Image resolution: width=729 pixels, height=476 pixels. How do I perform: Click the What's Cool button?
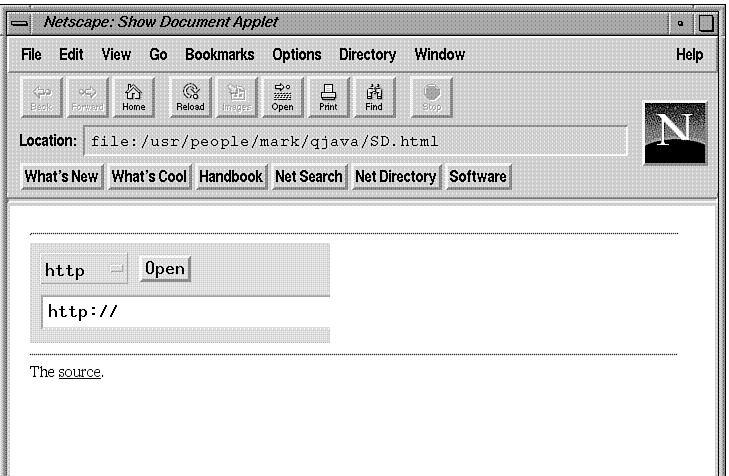click(x=149, y=177)
